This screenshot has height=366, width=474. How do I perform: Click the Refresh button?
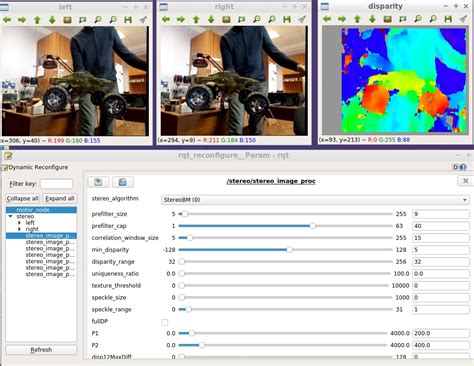pyautogui.click(x=41, y=350)
